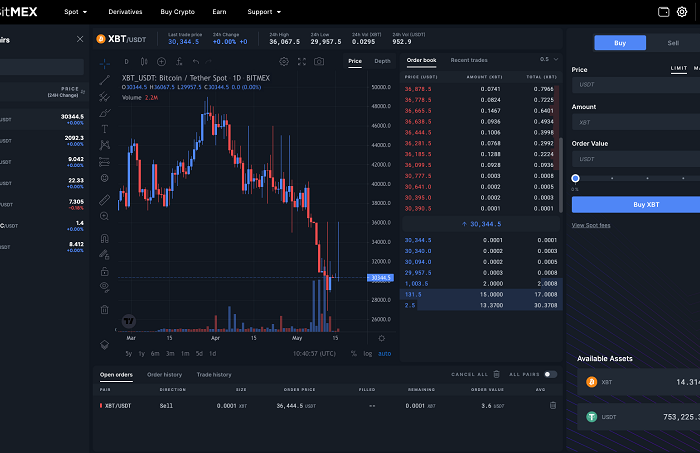Undo the last chart action
This screenshot has width=700, height=453.
click(x=194, y=62)
